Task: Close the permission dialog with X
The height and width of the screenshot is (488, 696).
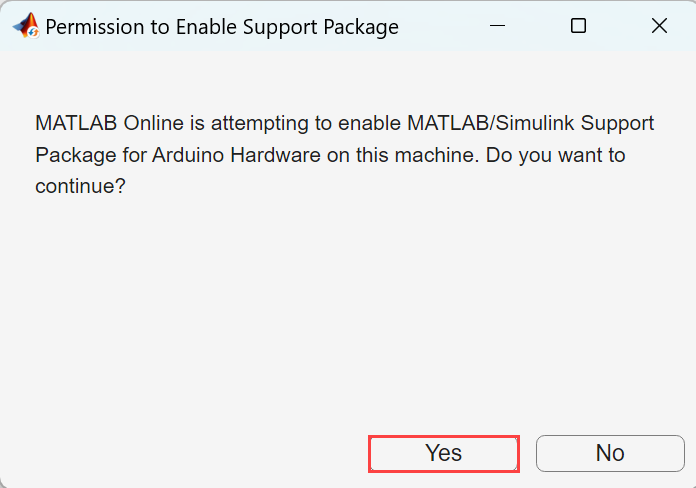Action: (x=659, y=27)
